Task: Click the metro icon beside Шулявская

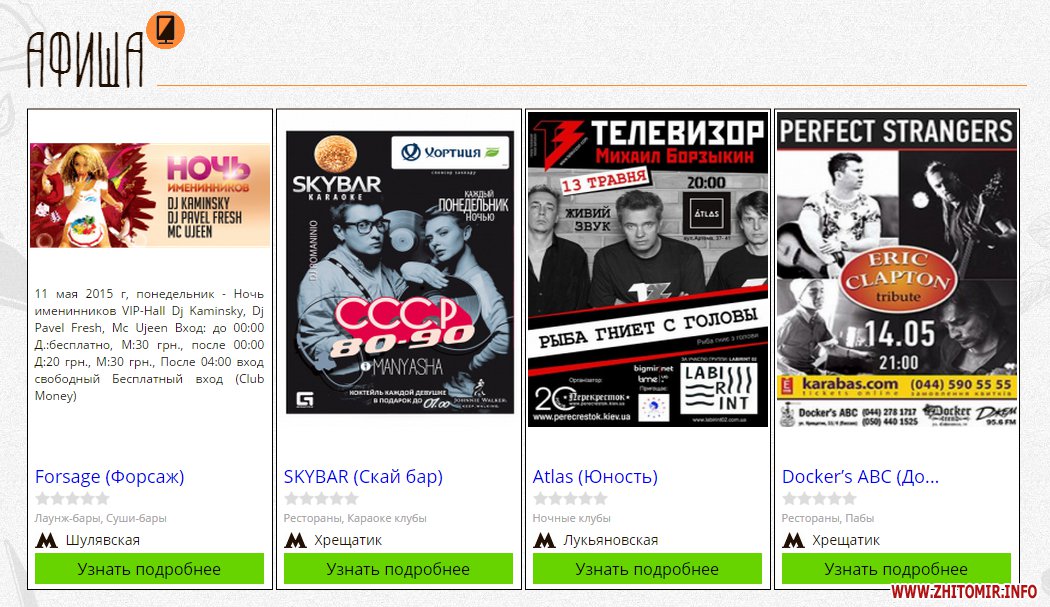Action: coord(46,540)
